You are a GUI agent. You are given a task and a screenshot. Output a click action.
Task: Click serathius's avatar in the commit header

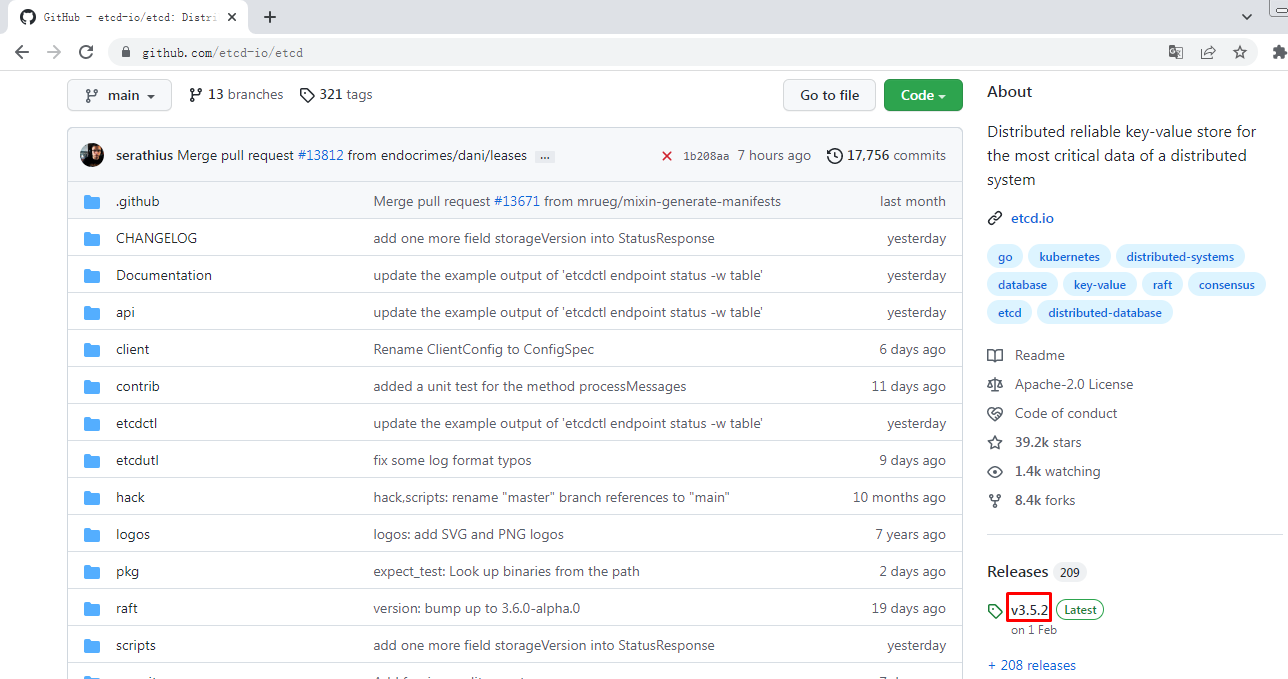(x=92, y=155)
